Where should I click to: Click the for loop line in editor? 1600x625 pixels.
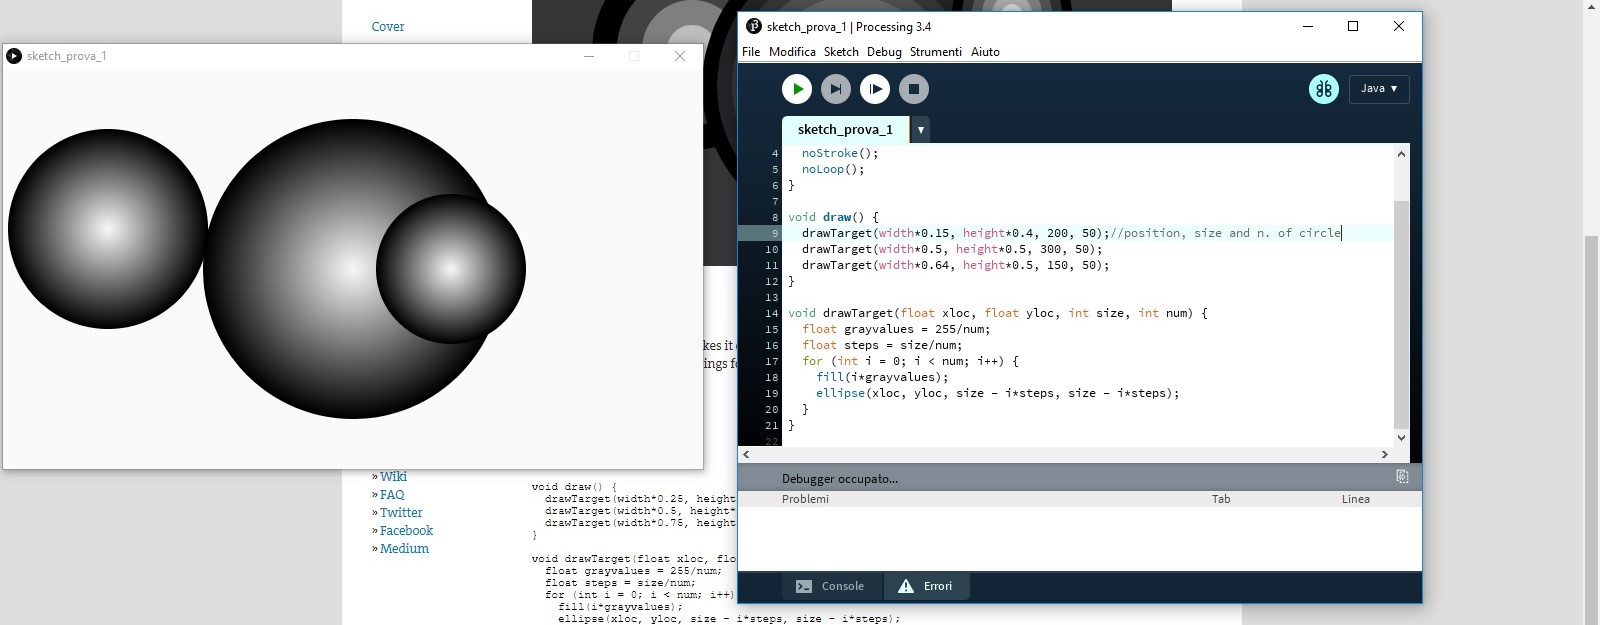tap(910, 361)
